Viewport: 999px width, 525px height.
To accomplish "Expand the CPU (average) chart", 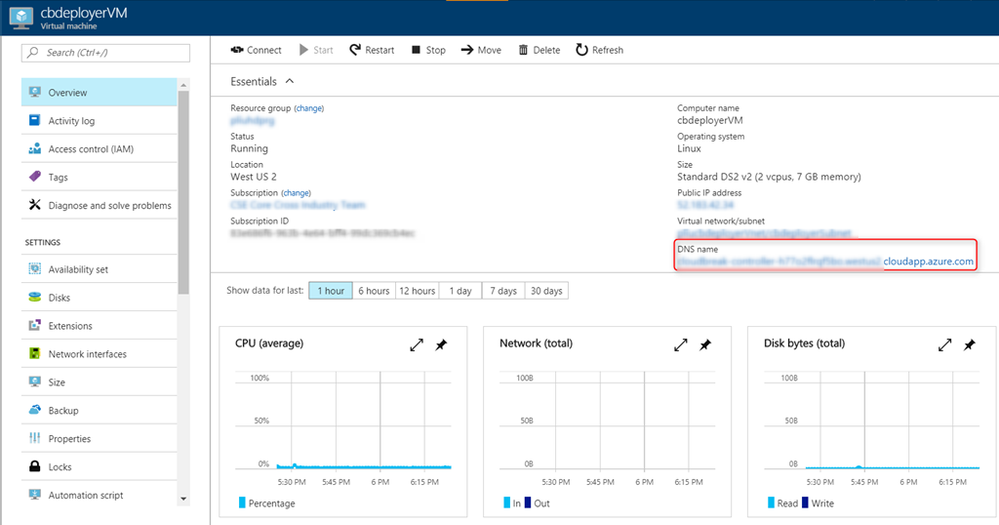I will [417, 345].
